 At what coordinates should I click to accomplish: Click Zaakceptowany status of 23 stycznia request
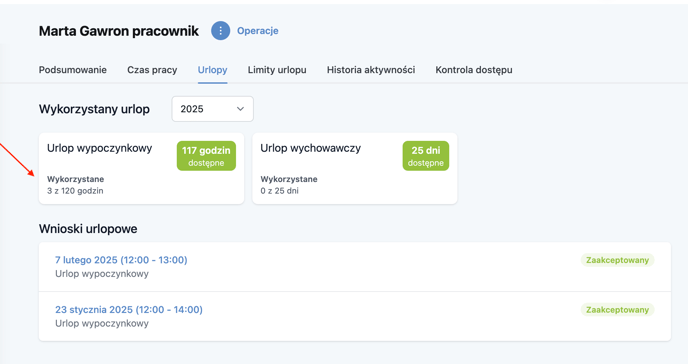[617, 310]
